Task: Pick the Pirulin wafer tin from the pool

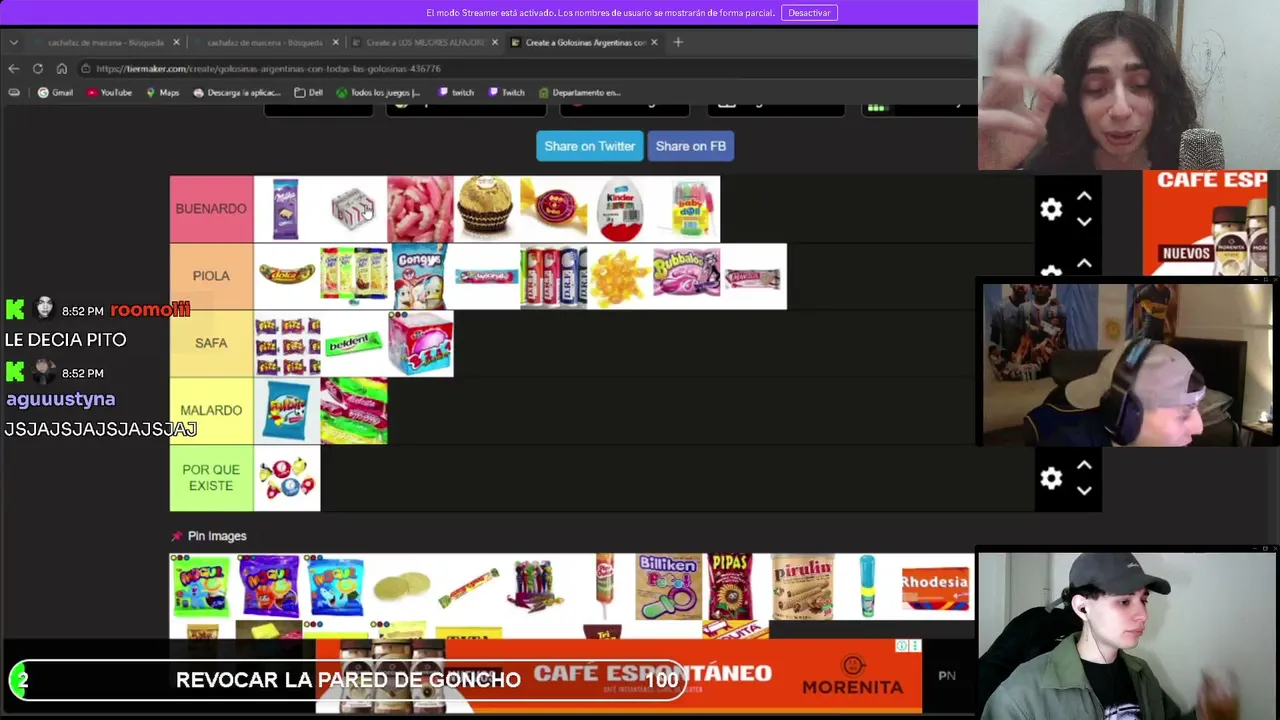Action: point(802,586)
